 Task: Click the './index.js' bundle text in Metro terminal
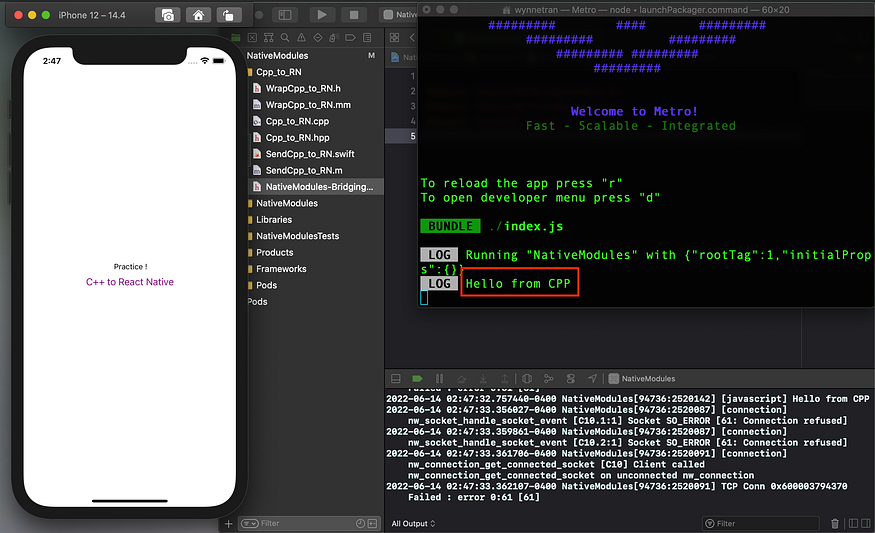coord(526,226)
